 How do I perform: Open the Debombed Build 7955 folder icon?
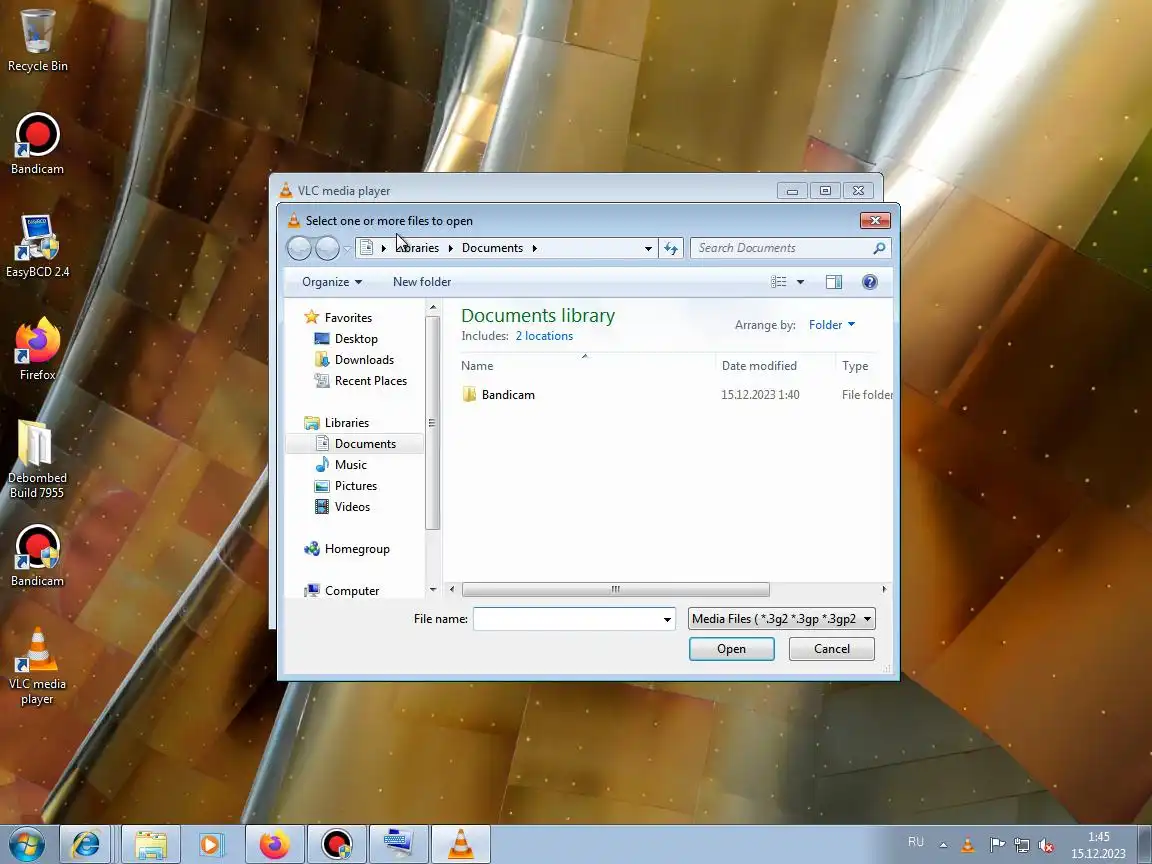tap(37, 459)
